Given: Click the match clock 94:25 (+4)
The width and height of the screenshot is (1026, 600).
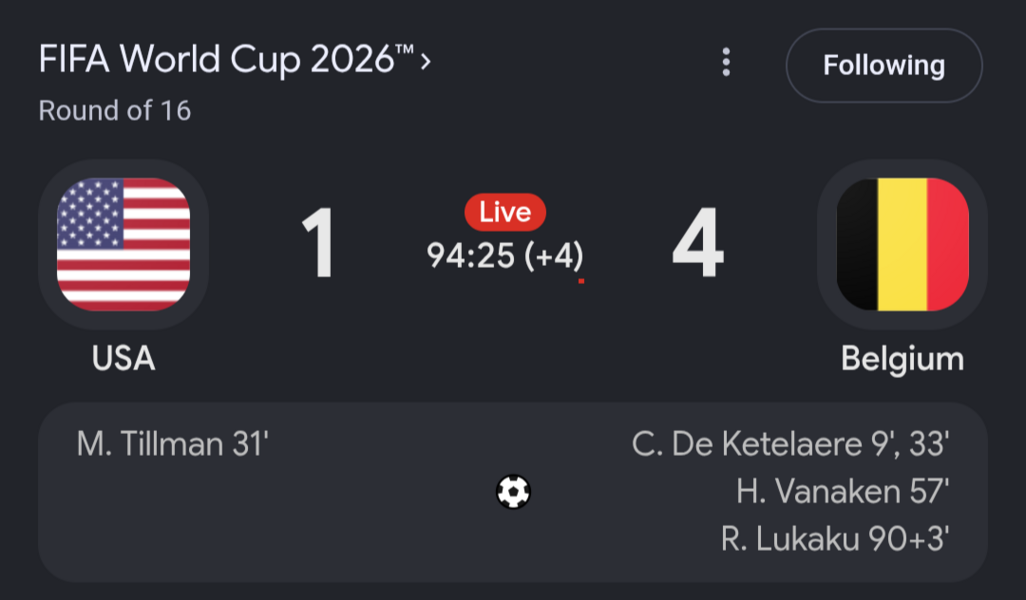Looking at the screenshot, I should (x=504, y=256).
